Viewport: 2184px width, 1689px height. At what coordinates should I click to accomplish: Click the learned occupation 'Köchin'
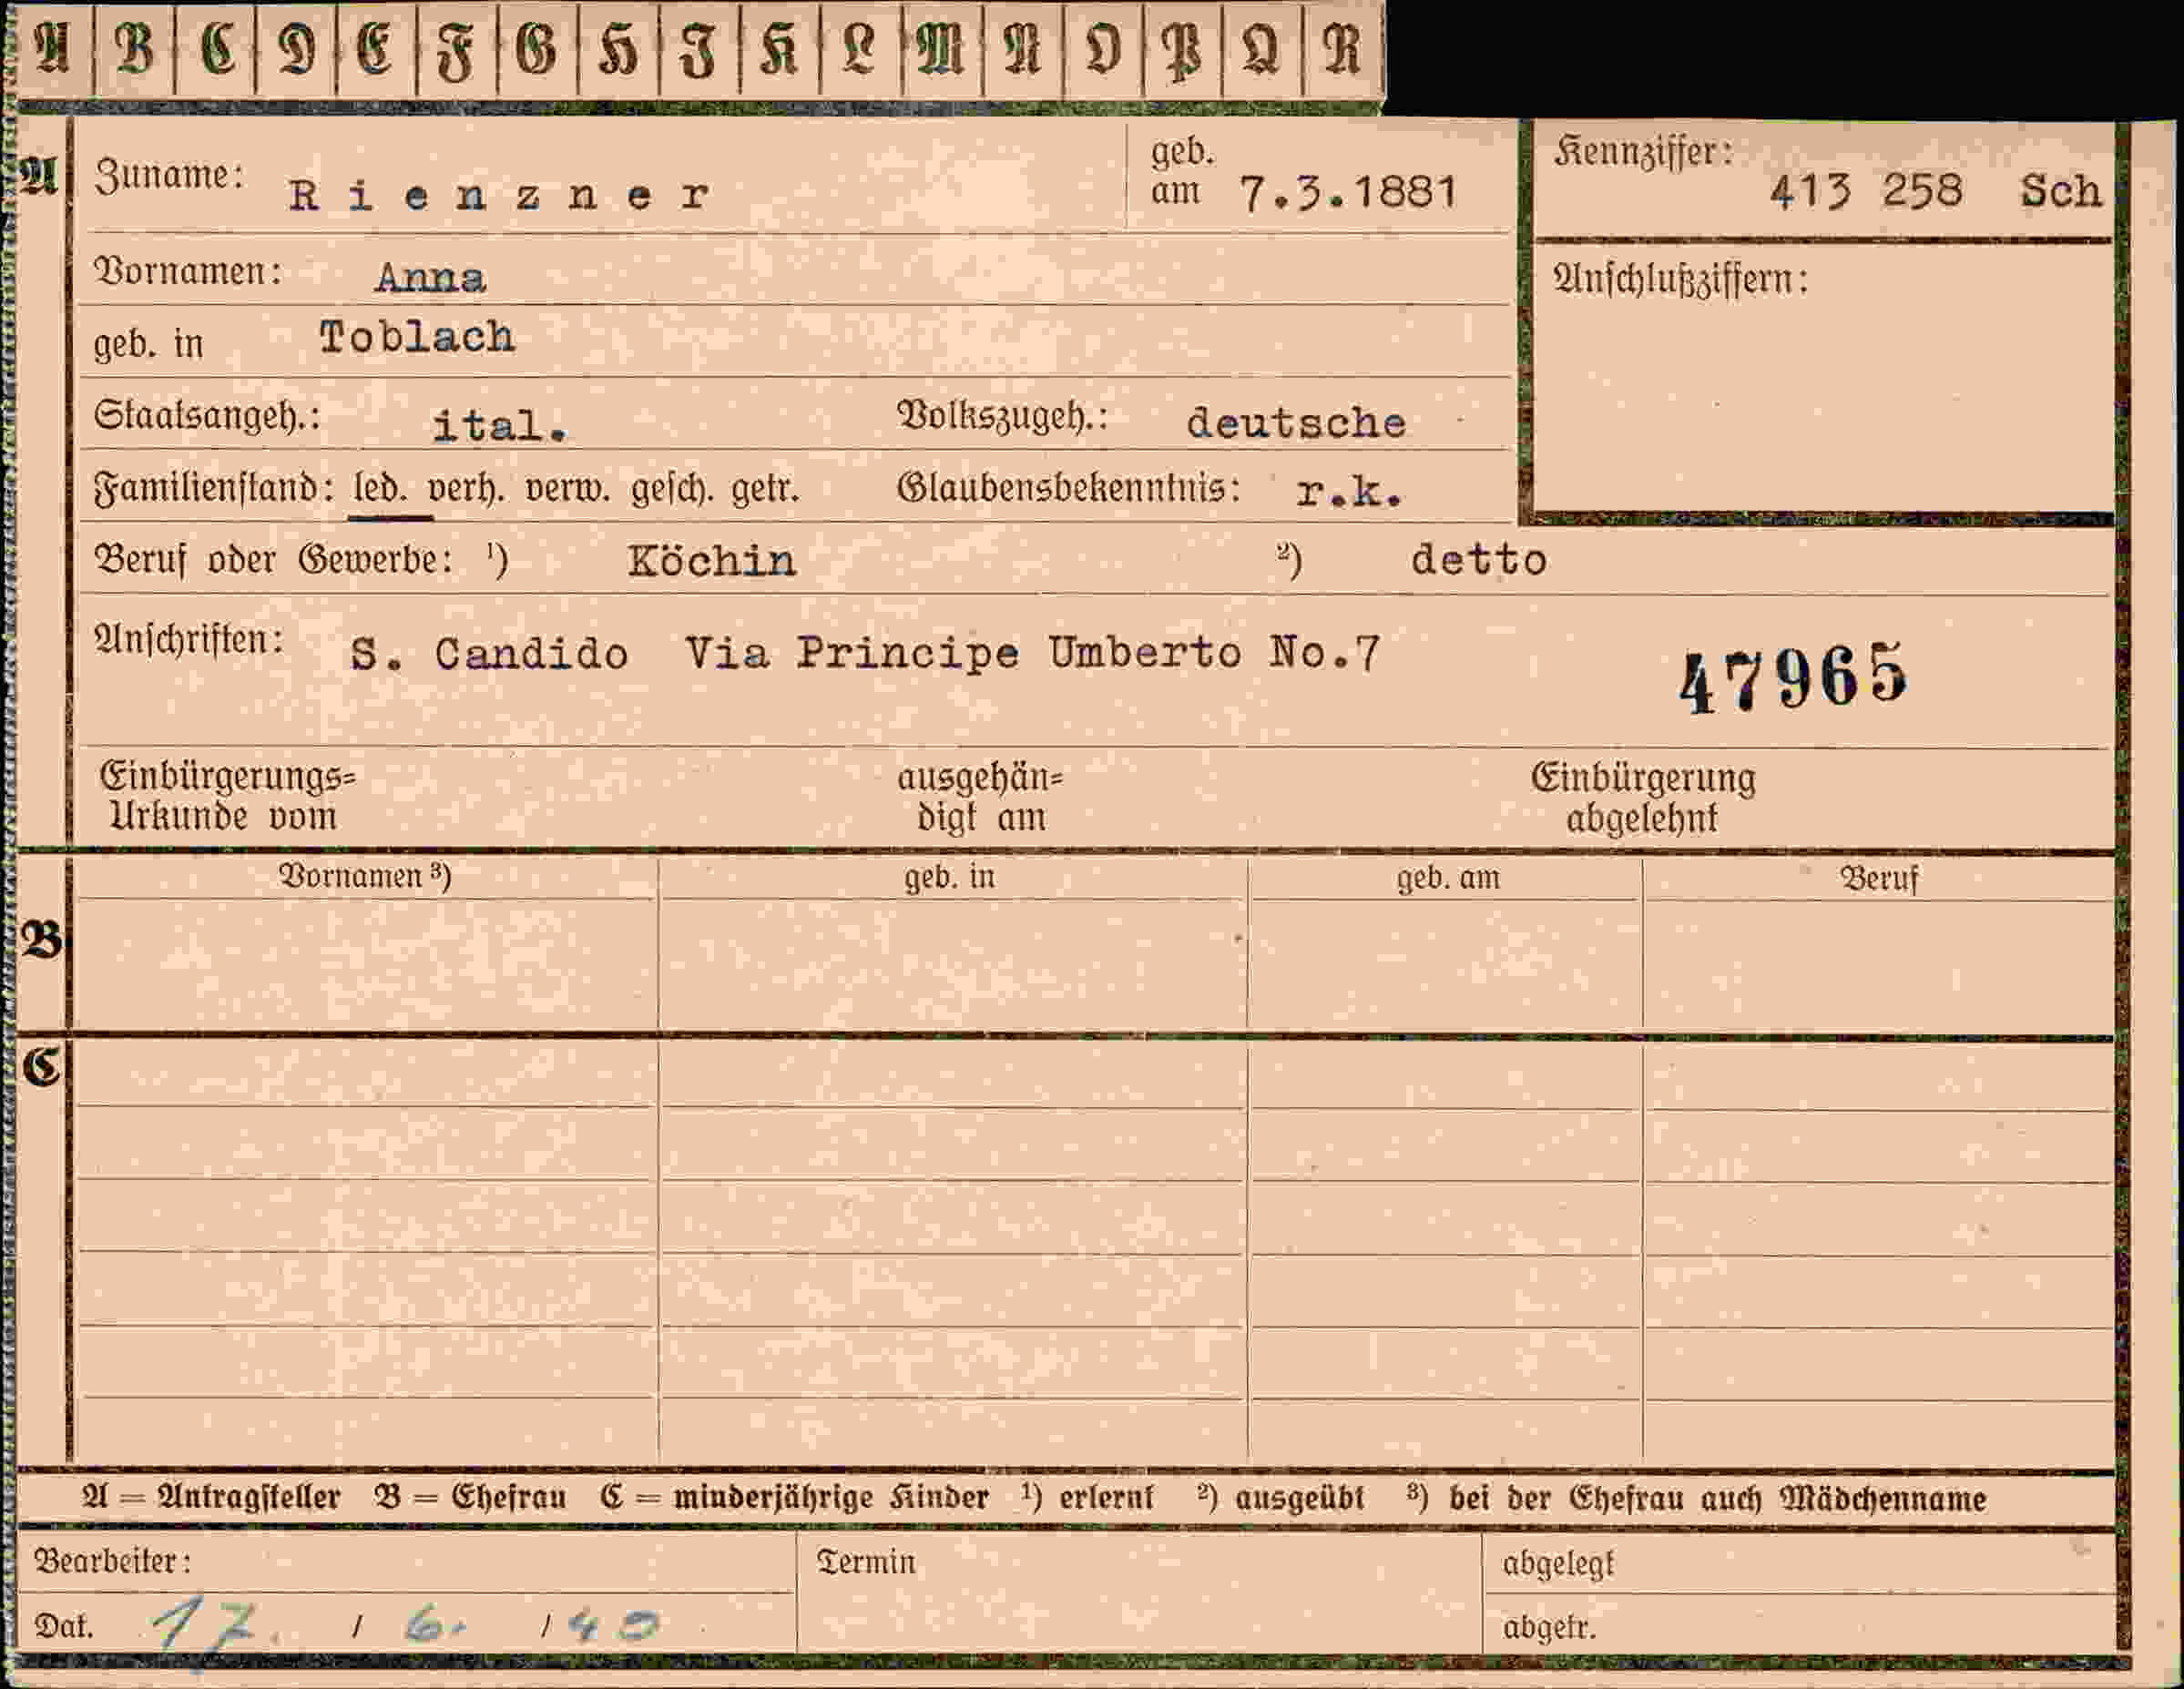[x=712, y=560]
